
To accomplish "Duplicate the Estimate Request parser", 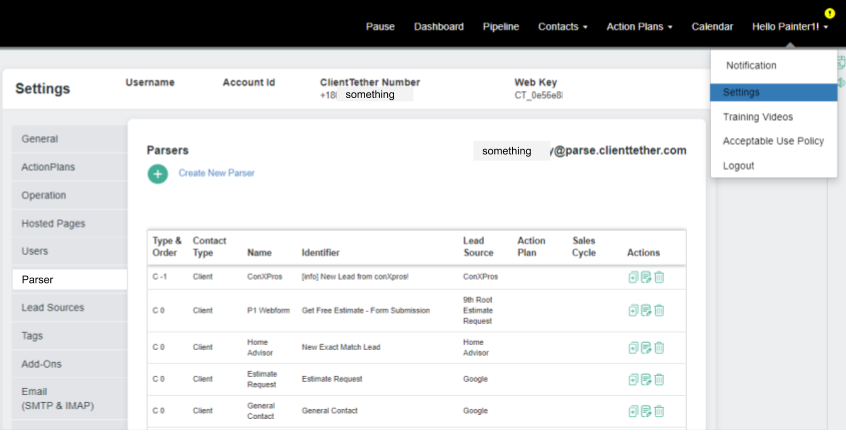I will point(633,380).
